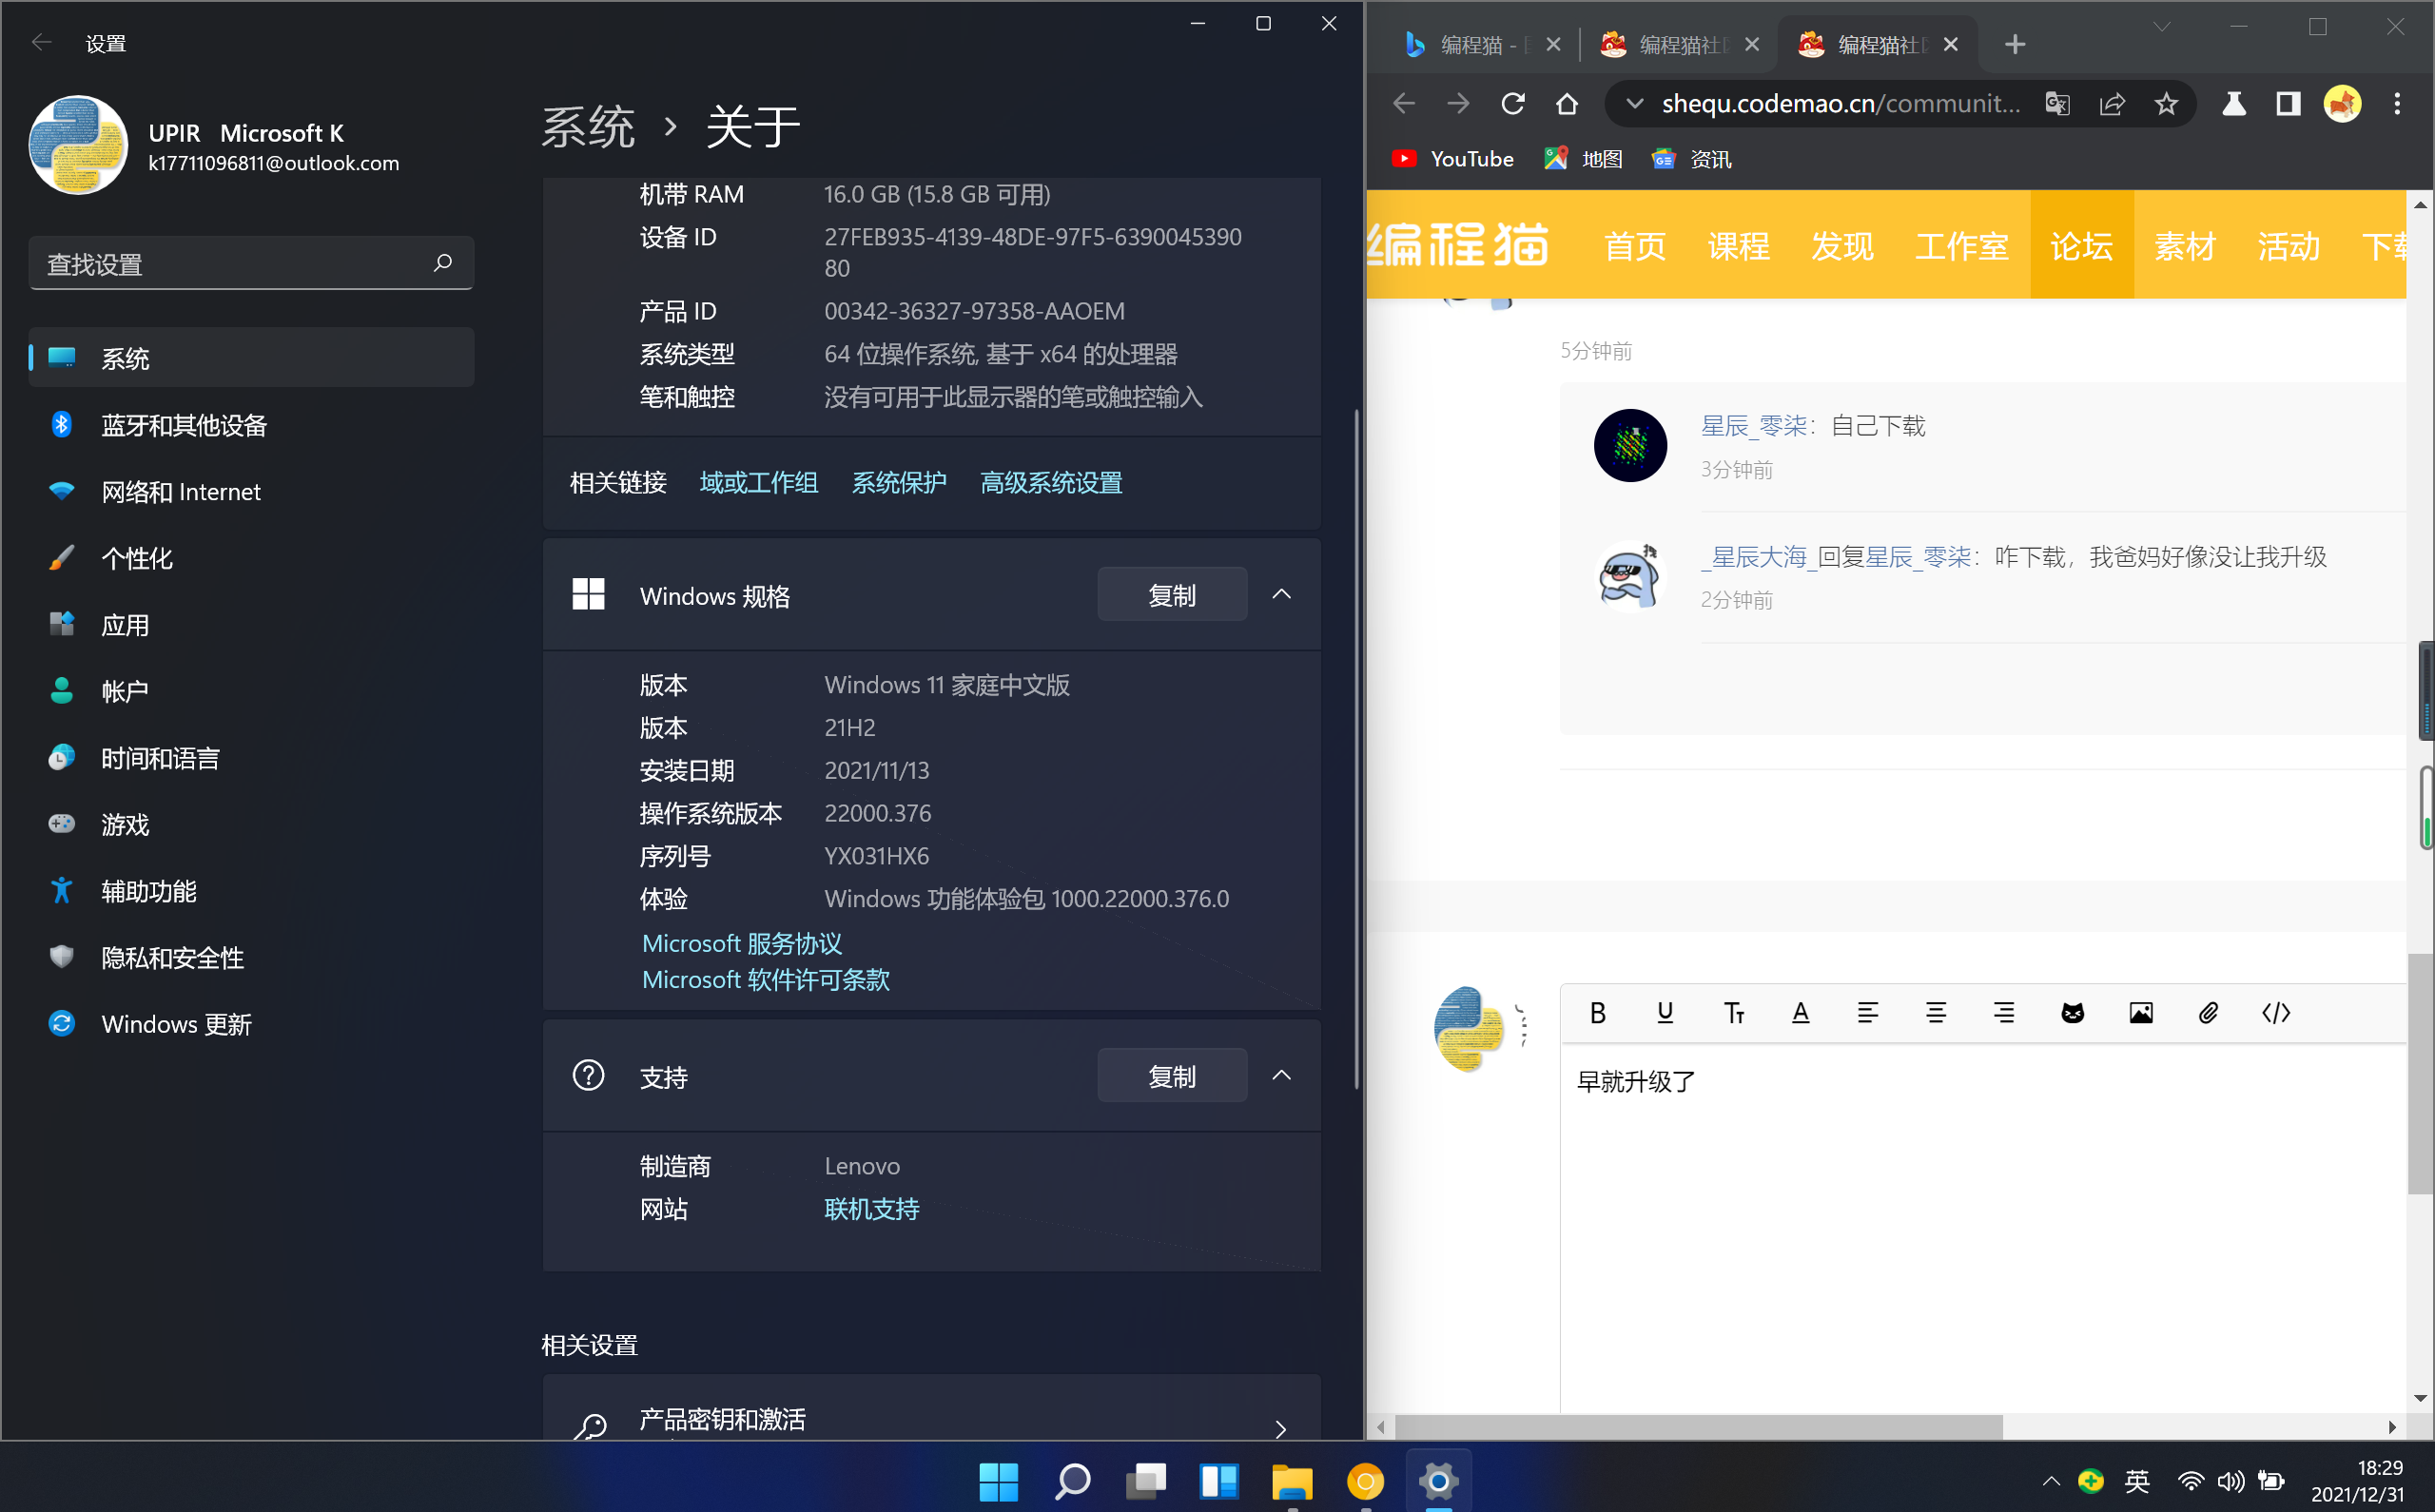Open 星辰_零柒 user profile link
Screen dimensions: 2435x1512
pyautogui.click(x=1754, y=426)
